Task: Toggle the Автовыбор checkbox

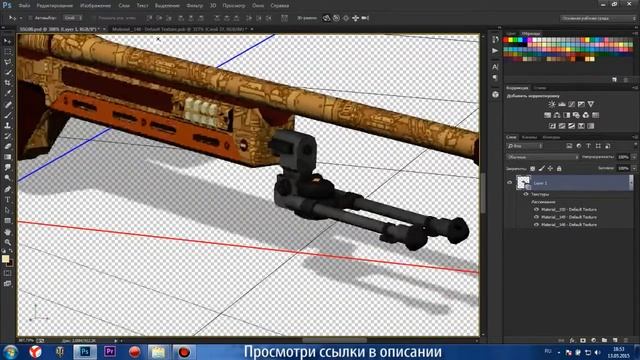Action: [30, 18]
